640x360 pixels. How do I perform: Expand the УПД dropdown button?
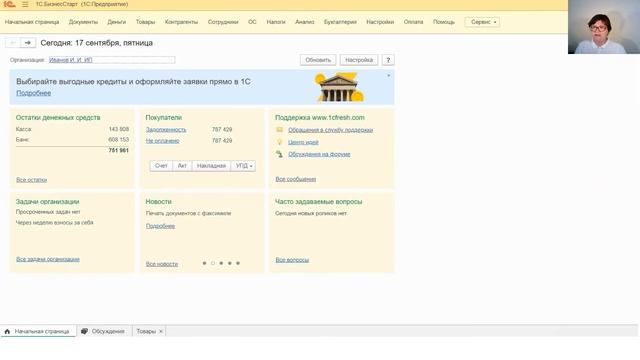pos(244,166)
